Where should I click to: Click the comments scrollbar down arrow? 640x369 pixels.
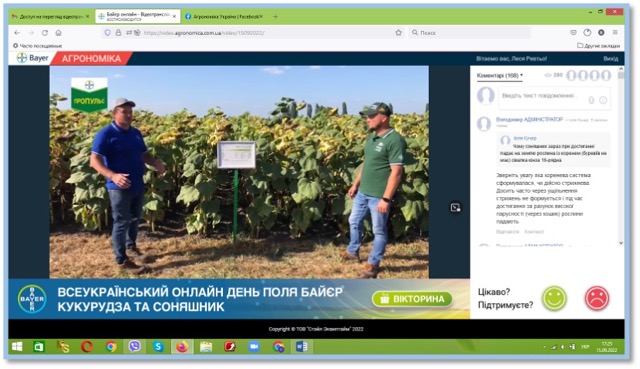621,243
